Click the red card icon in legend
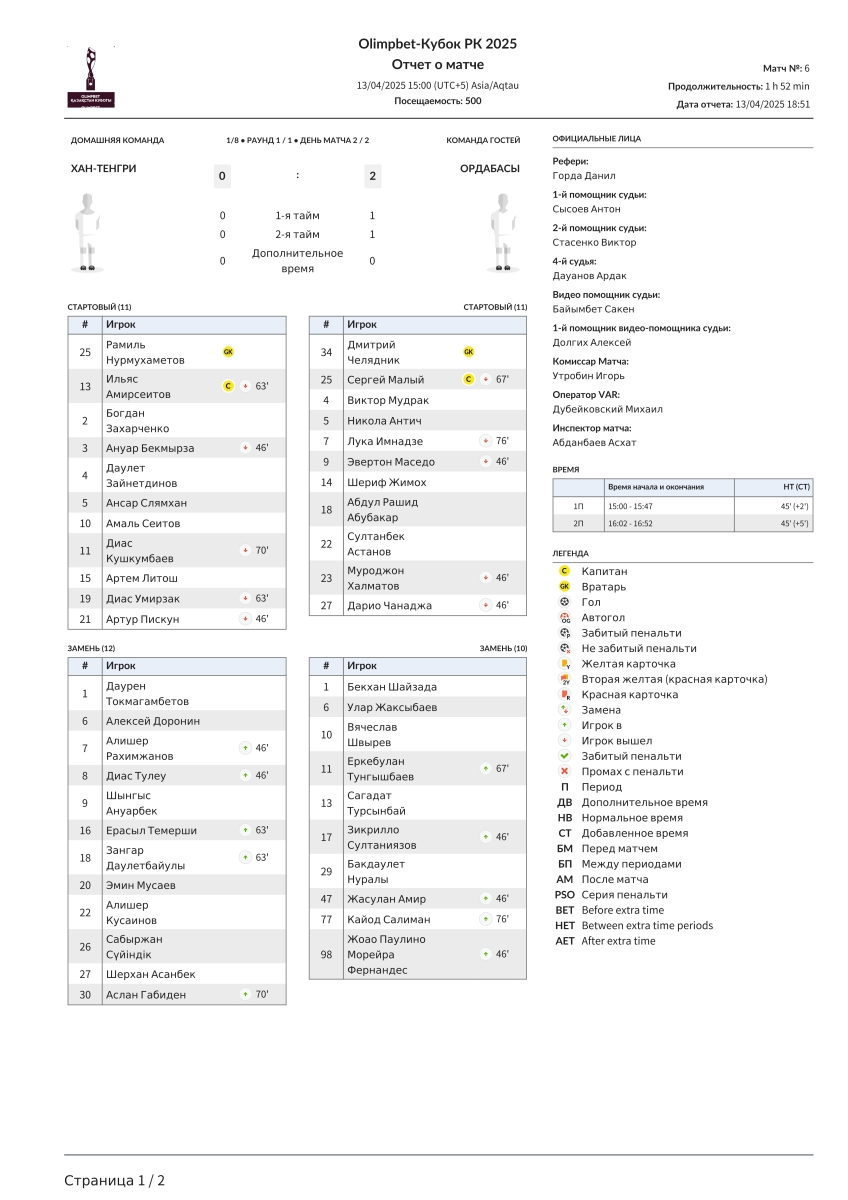Viewport: 848px width, 1200px height. point(564,695)
